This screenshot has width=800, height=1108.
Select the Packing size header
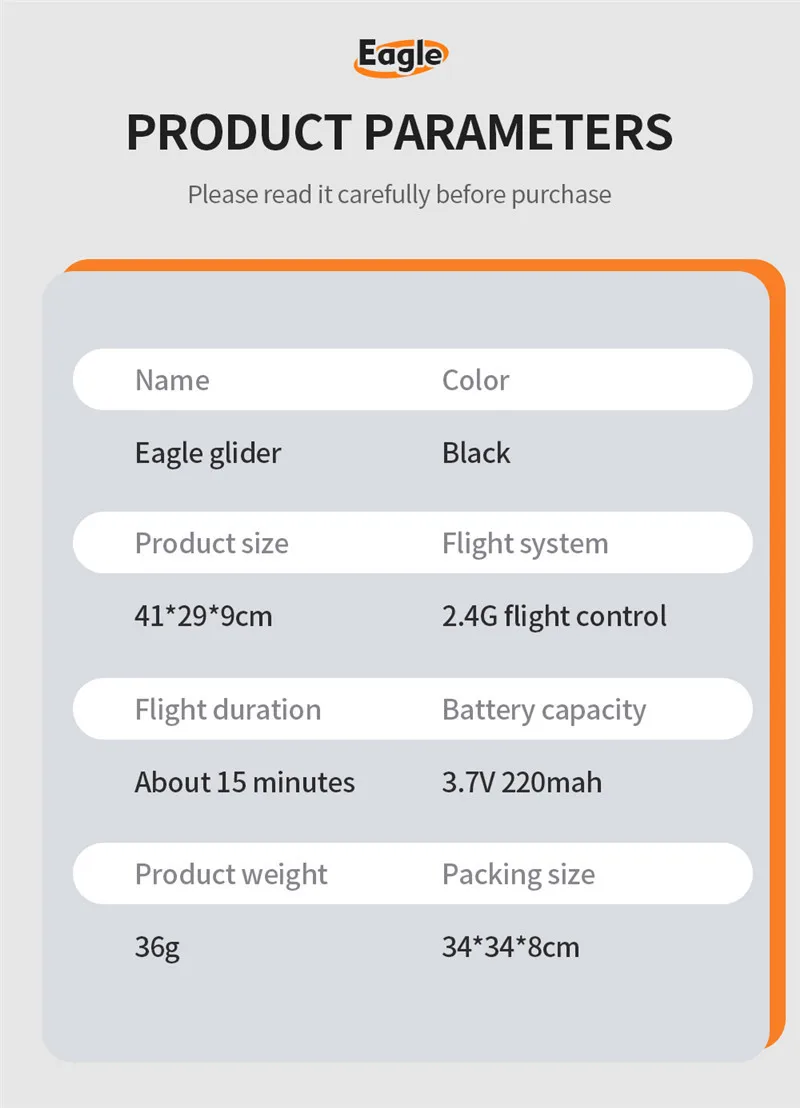[518, 875]
